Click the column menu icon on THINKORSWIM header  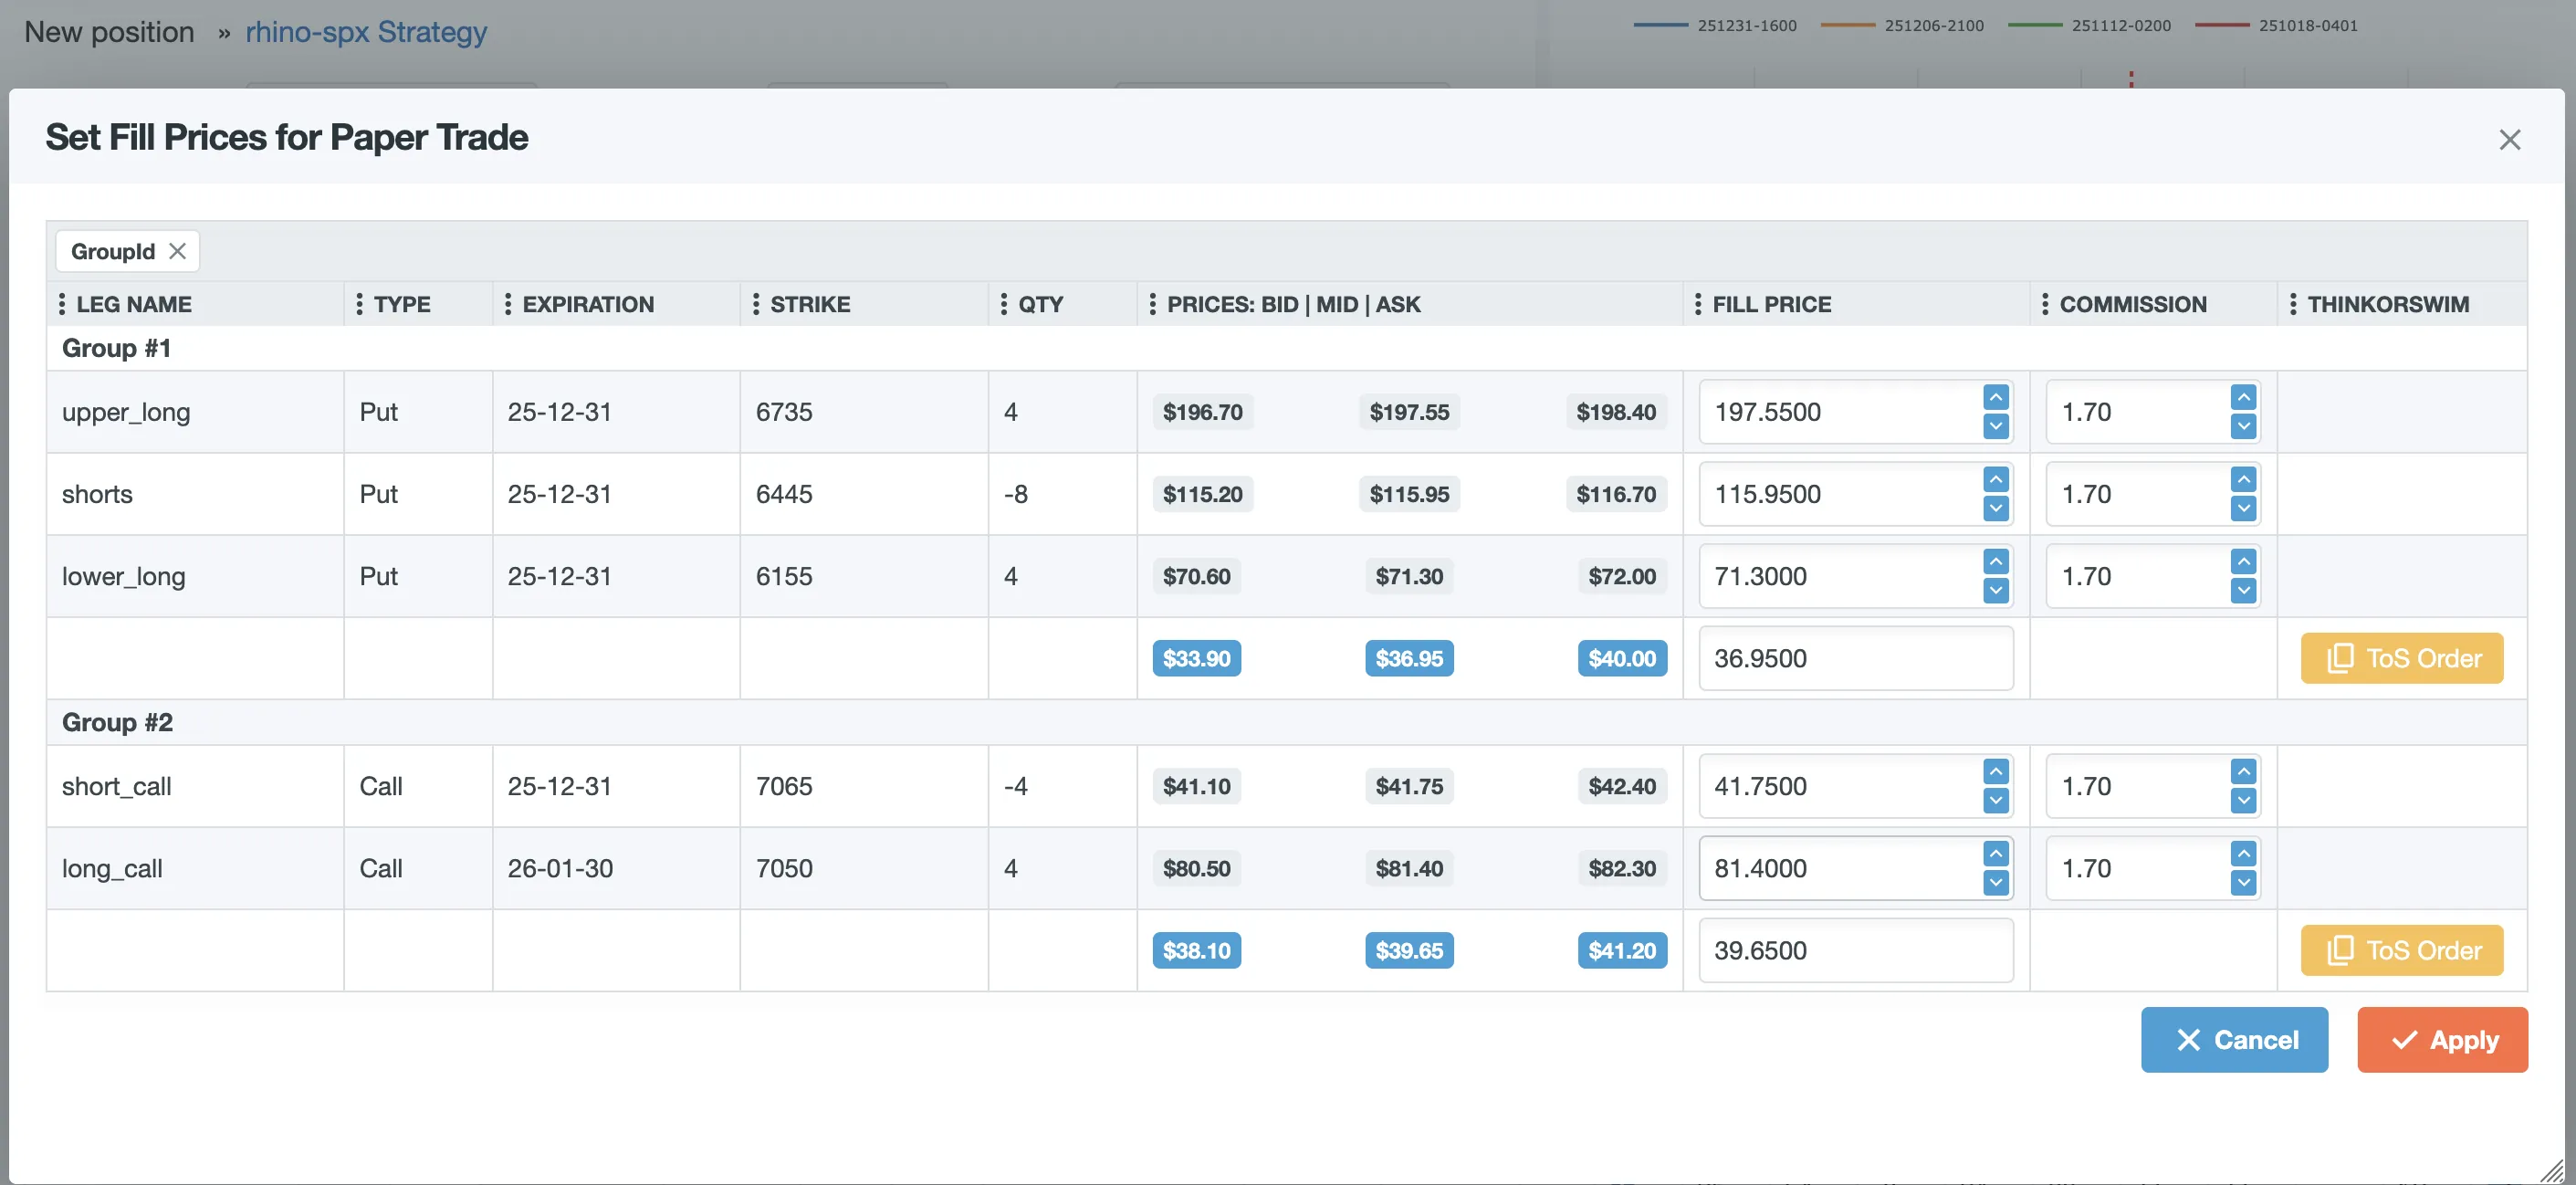point(2295,304)
